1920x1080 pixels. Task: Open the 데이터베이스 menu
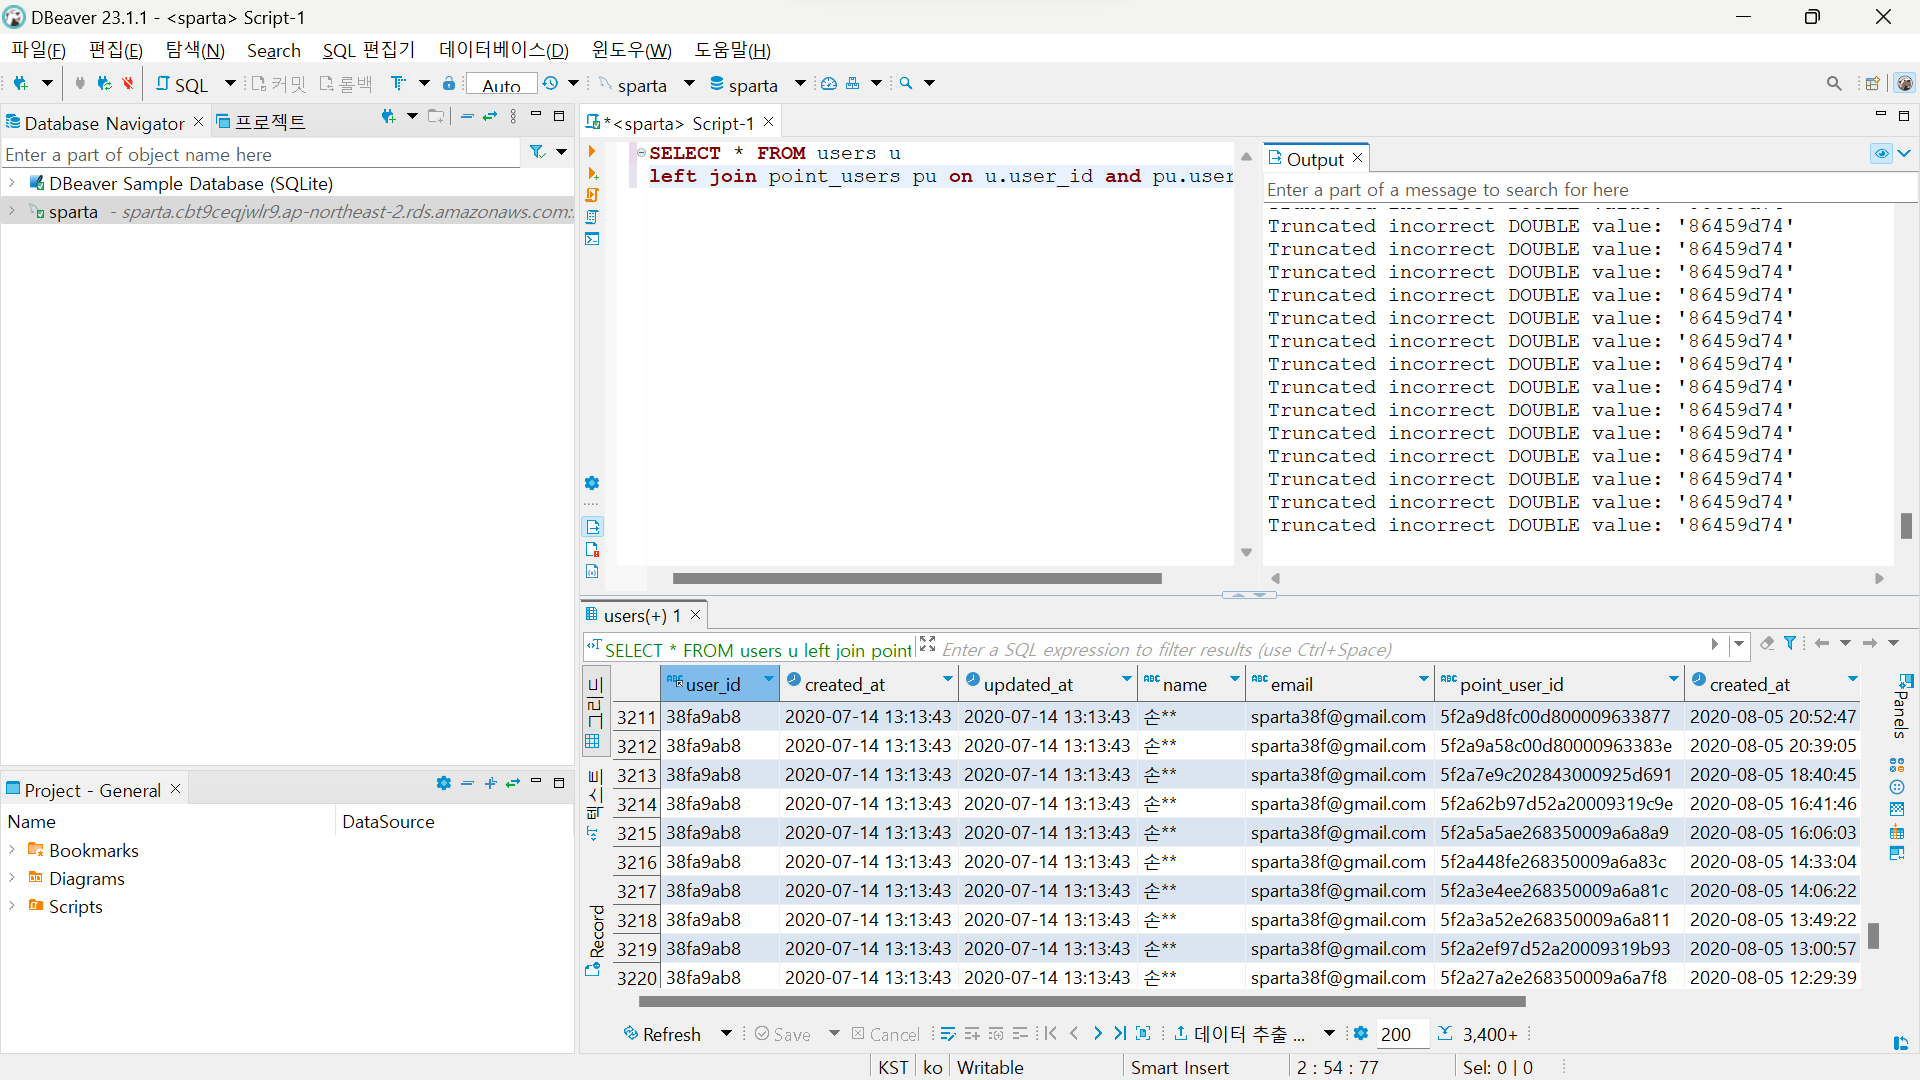[504, 50]
